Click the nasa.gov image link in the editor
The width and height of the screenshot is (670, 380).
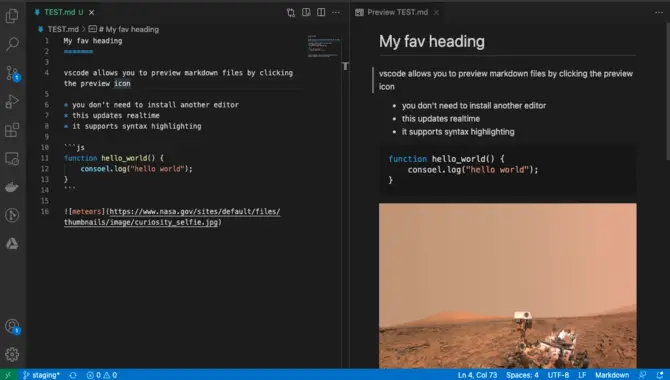(x=172, y=217)
